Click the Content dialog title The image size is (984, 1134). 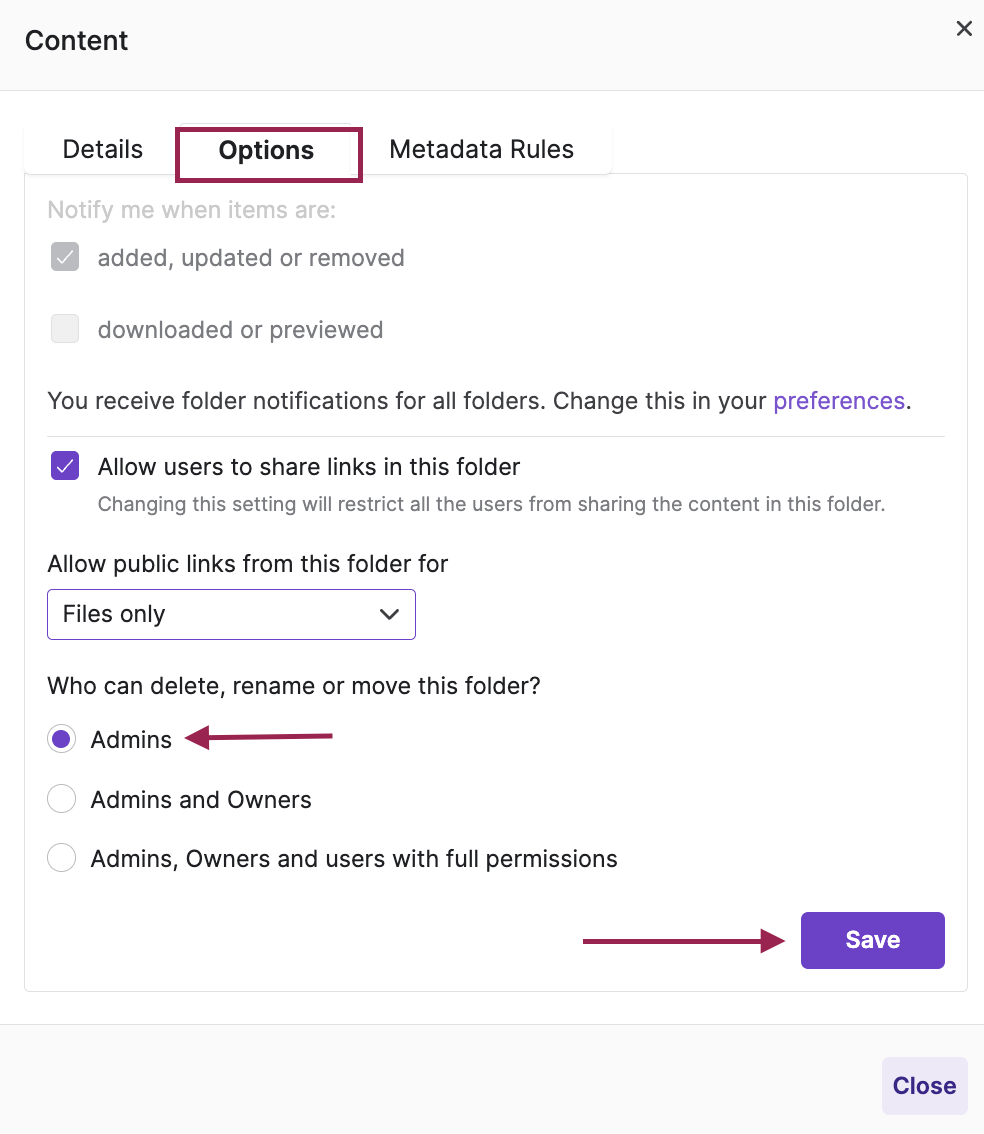point(77,41)
